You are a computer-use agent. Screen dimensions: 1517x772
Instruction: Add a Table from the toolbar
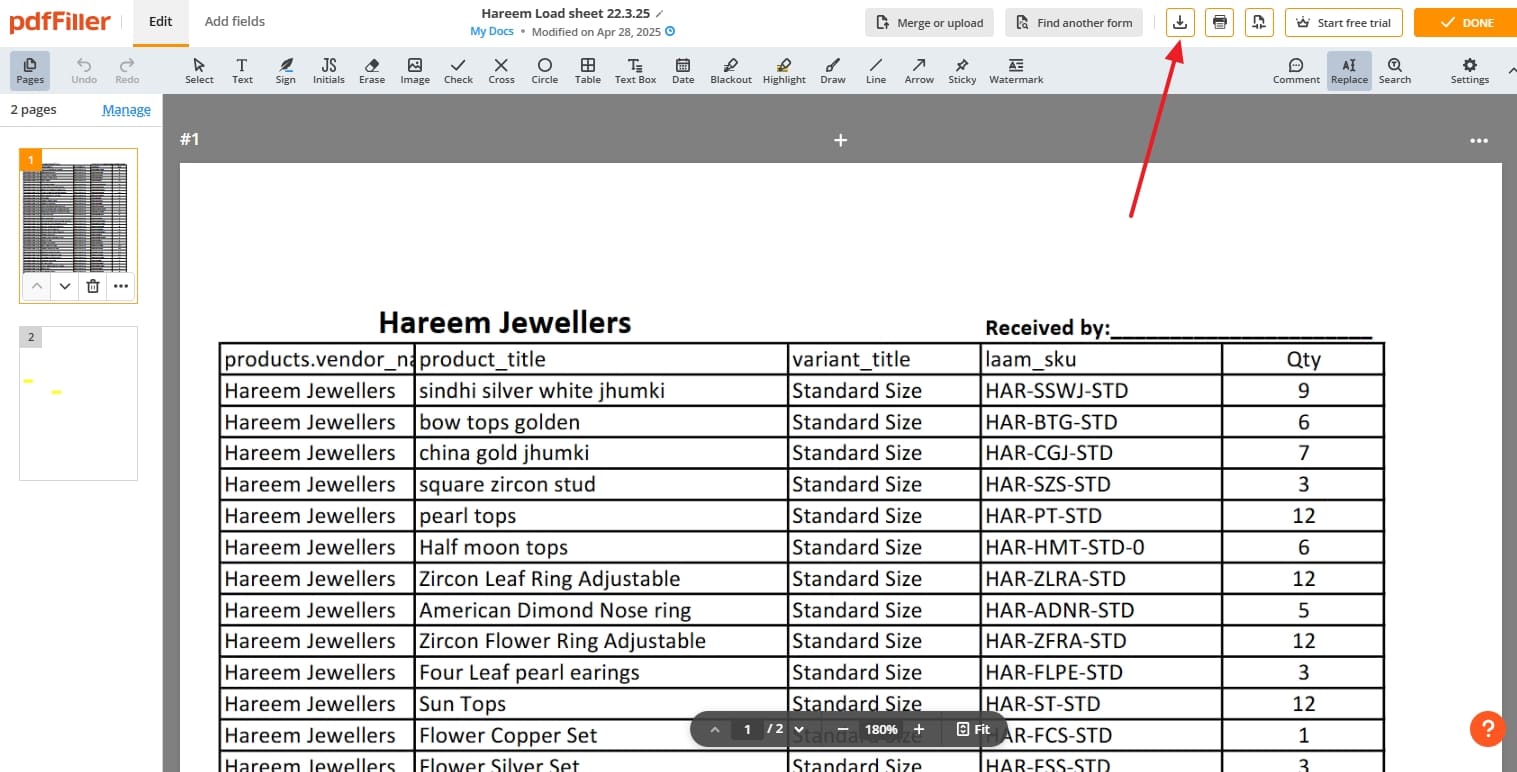pyautogui.click(x=588, y=71)
